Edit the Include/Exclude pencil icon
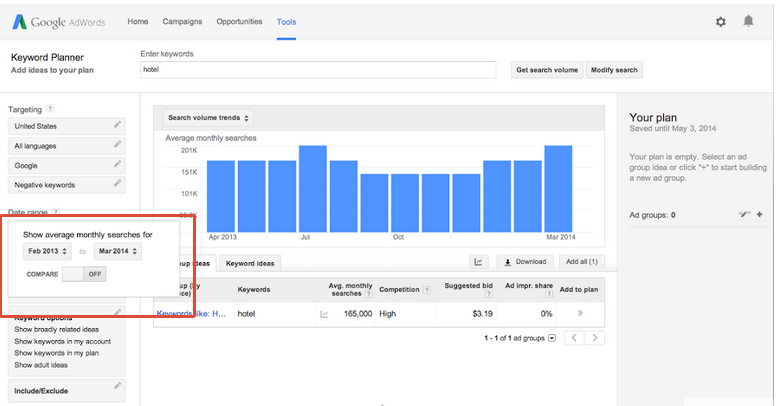The width and height of the screenshot is (778, 406). 117,386
